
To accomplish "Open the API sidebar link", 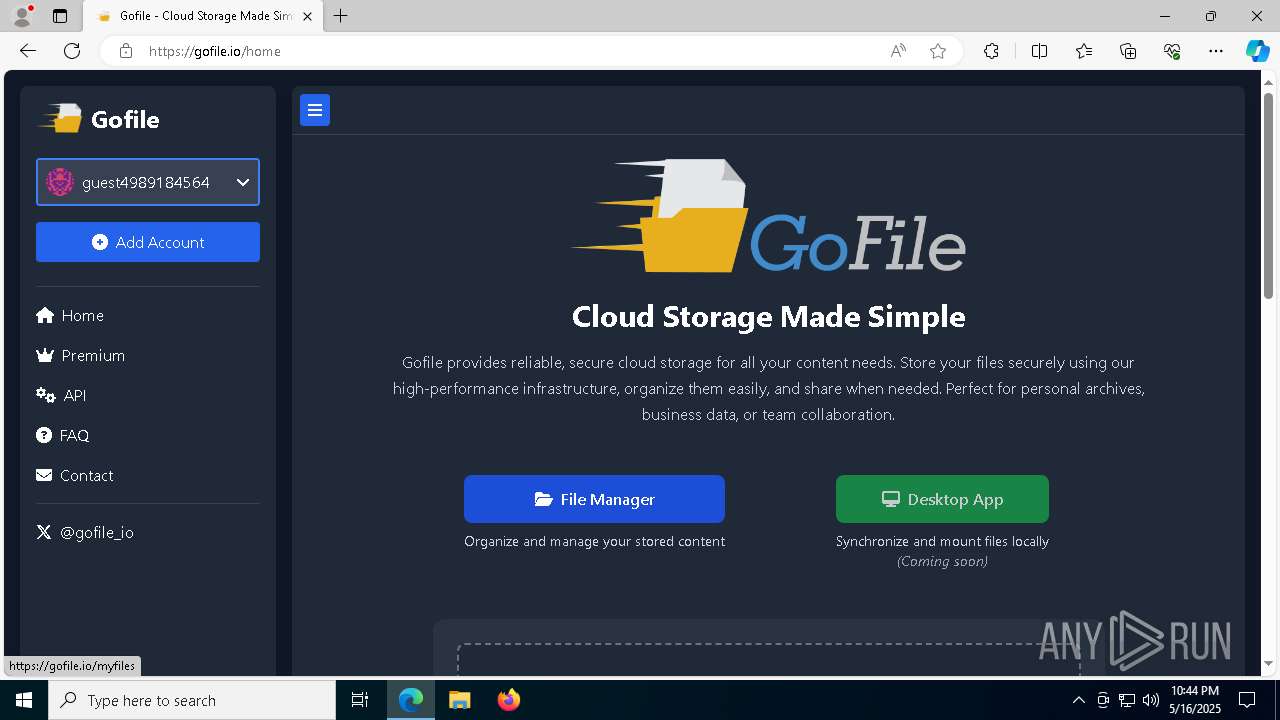I will point(61,395).
